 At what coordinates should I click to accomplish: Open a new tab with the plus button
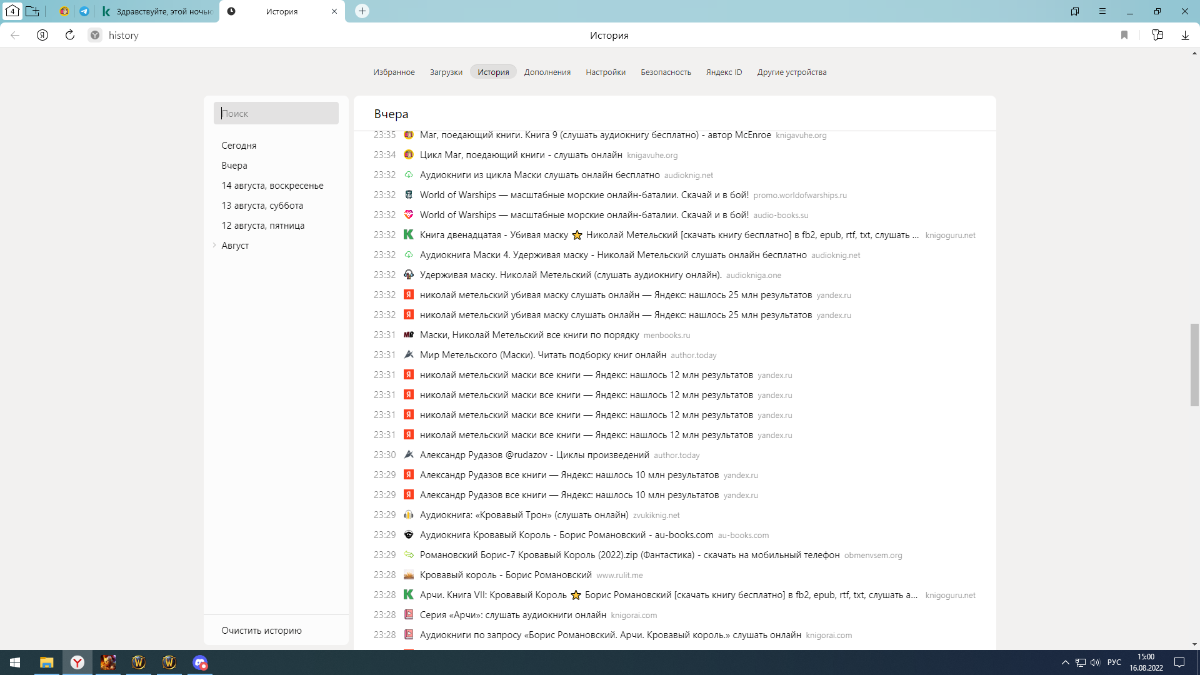362,11
